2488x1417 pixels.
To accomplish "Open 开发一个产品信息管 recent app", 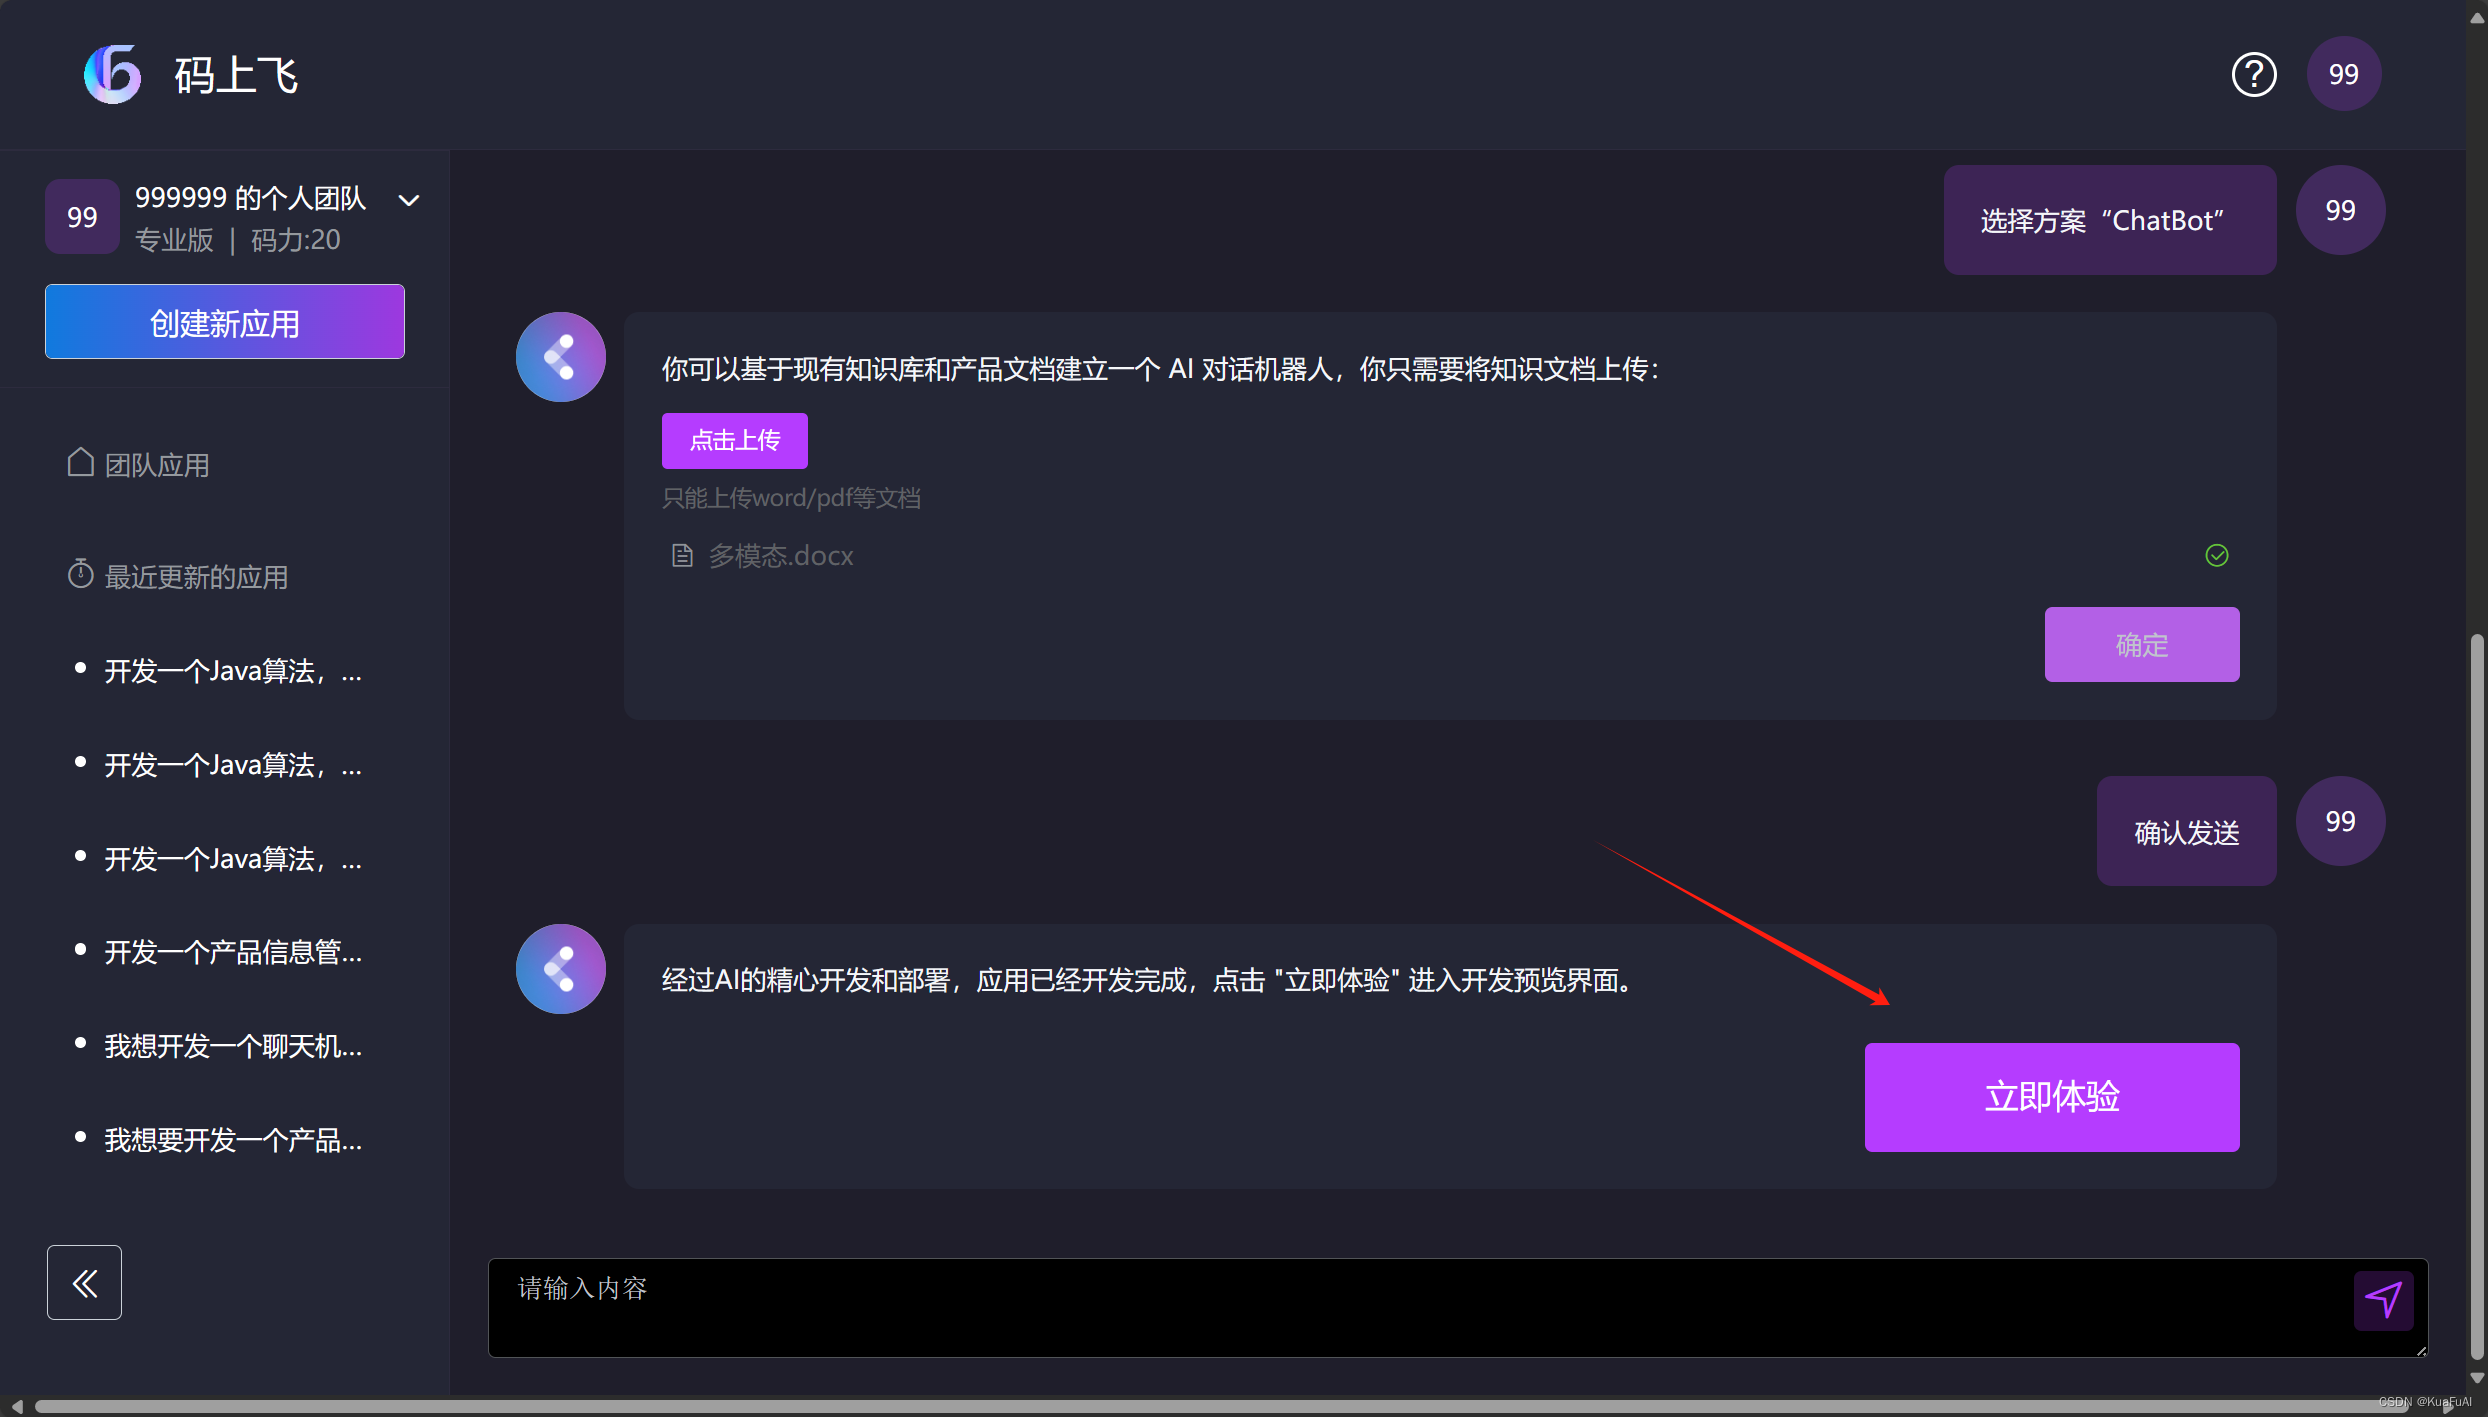I will point(232,952).
